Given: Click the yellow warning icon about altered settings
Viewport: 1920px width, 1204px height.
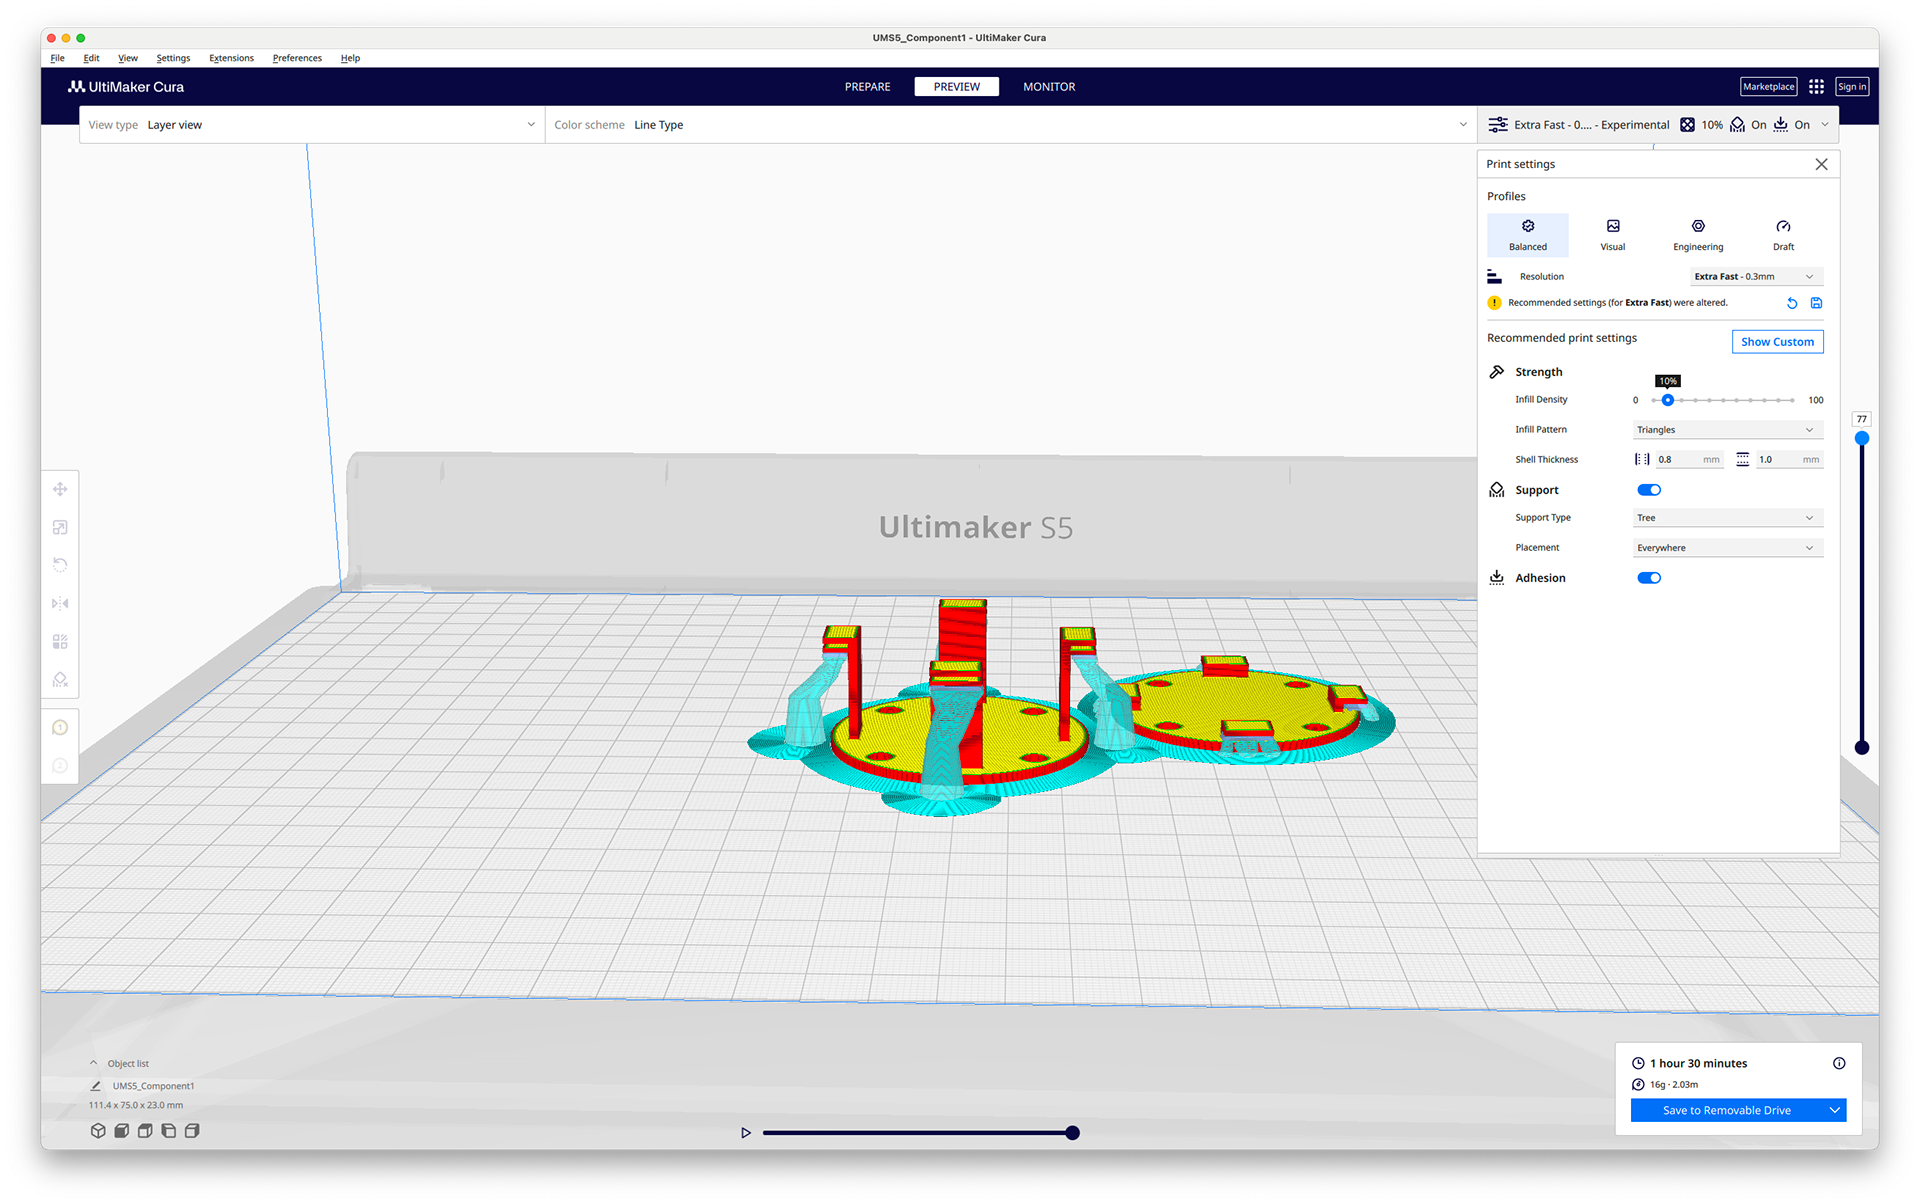Looking at the screenshot, I should tap(1495, 303).
